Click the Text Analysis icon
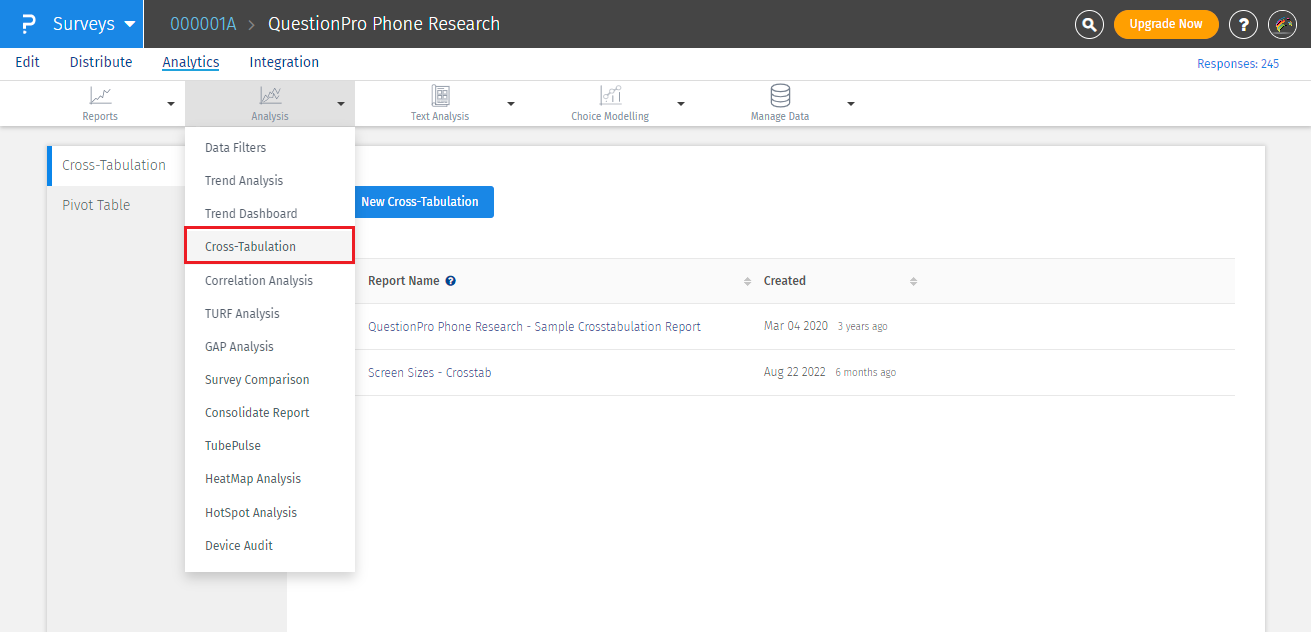The image size is (1311, 632). pyautogui.click(x=440, y=96)
